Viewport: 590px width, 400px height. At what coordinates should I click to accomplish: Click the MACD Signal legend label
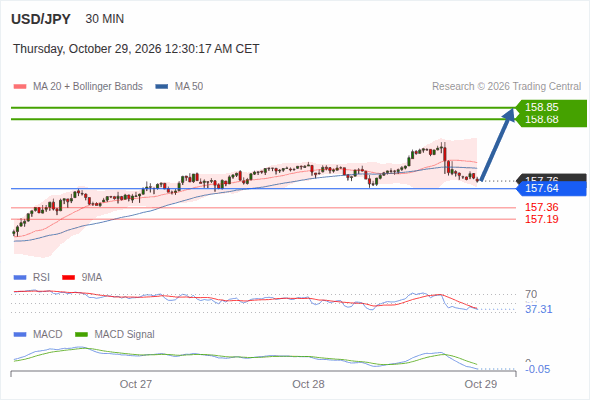point(125,334)
